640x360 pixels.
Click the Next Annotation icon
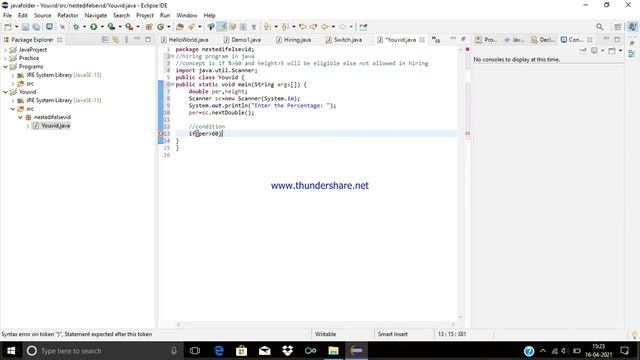tap(267, 27)
